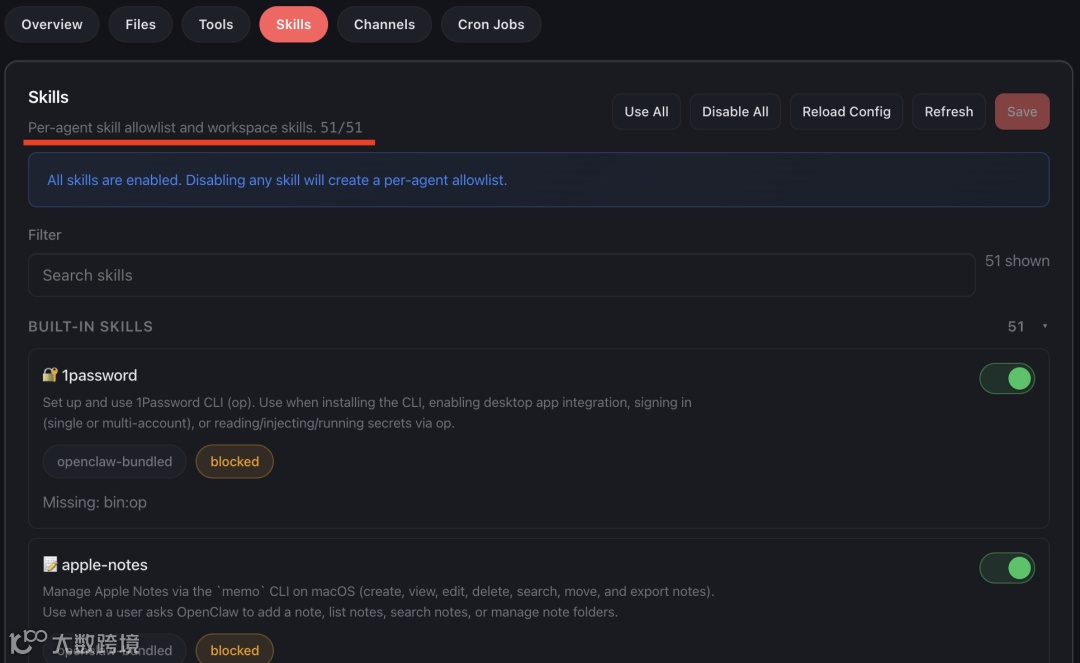The width and height of the screenshot is (1080, 663).
Task: Focus the Search skills filter field
Action: (501, 275)
